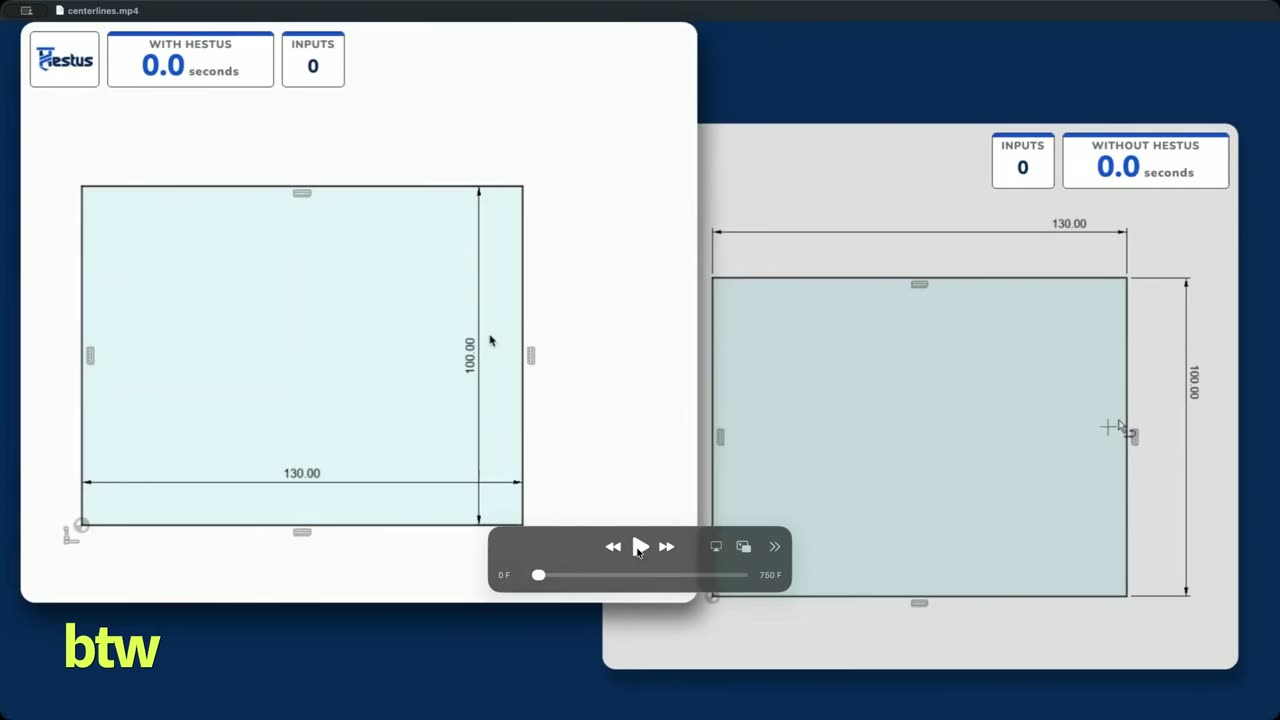This screenshot has height=720, width=1280.
Task: Click the coordinate axis icon below left sketch
Action: click(70, 536)
